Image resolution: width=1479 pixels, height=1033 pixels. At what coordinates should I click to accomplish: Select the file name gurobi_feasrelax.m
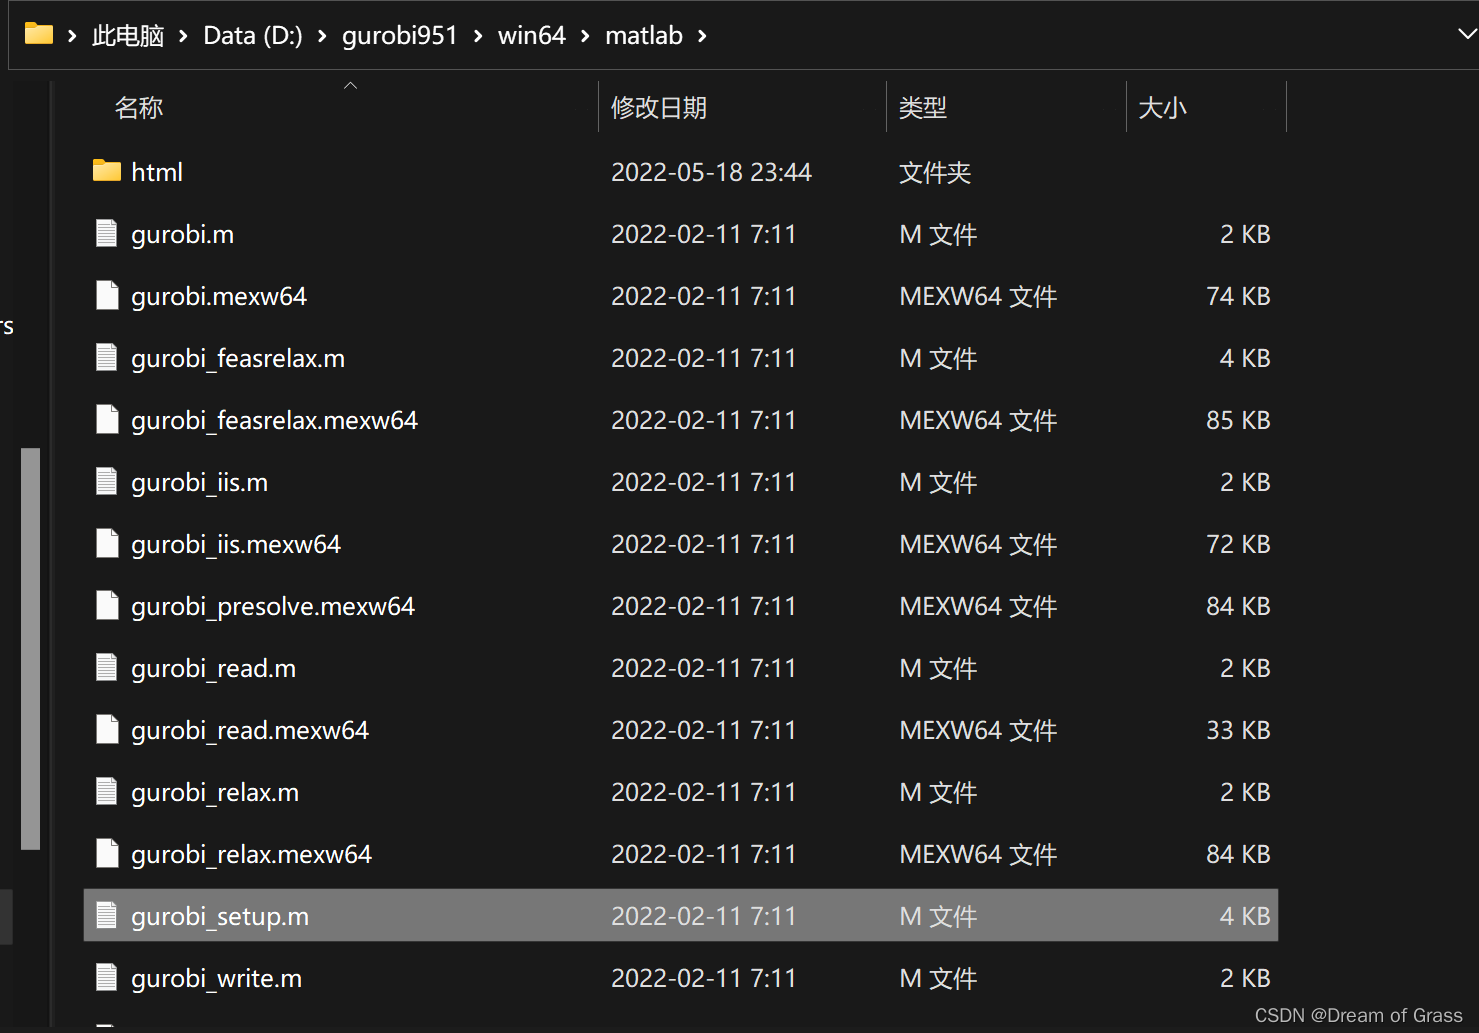tap(238, 358)
